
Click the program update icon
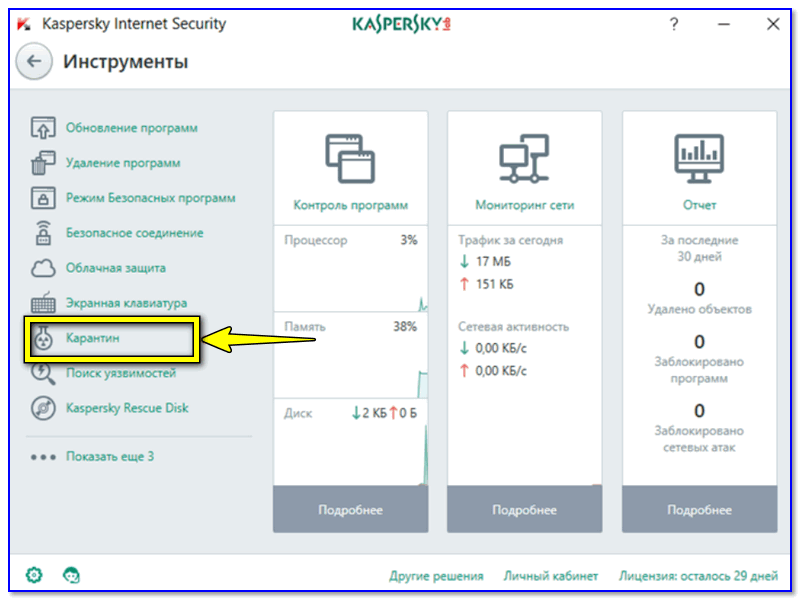pos(43,128)
